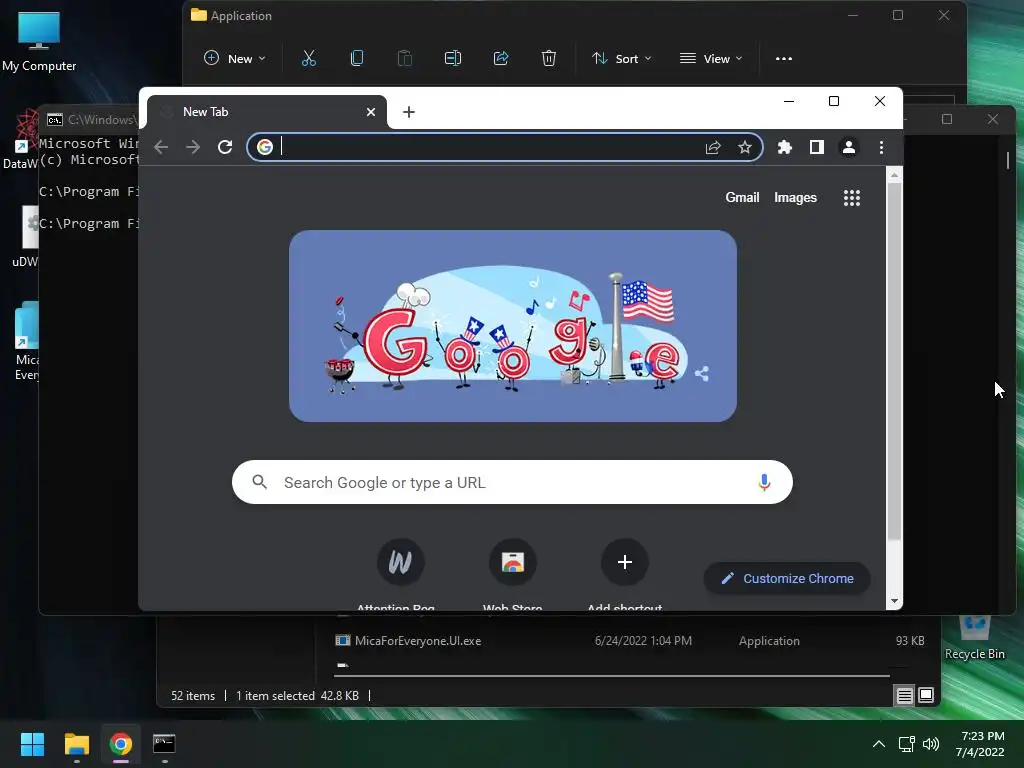Click the Customize Chrome button
Image resolution: width=1024 pixels, height=768 pixels.
(787, 579)
